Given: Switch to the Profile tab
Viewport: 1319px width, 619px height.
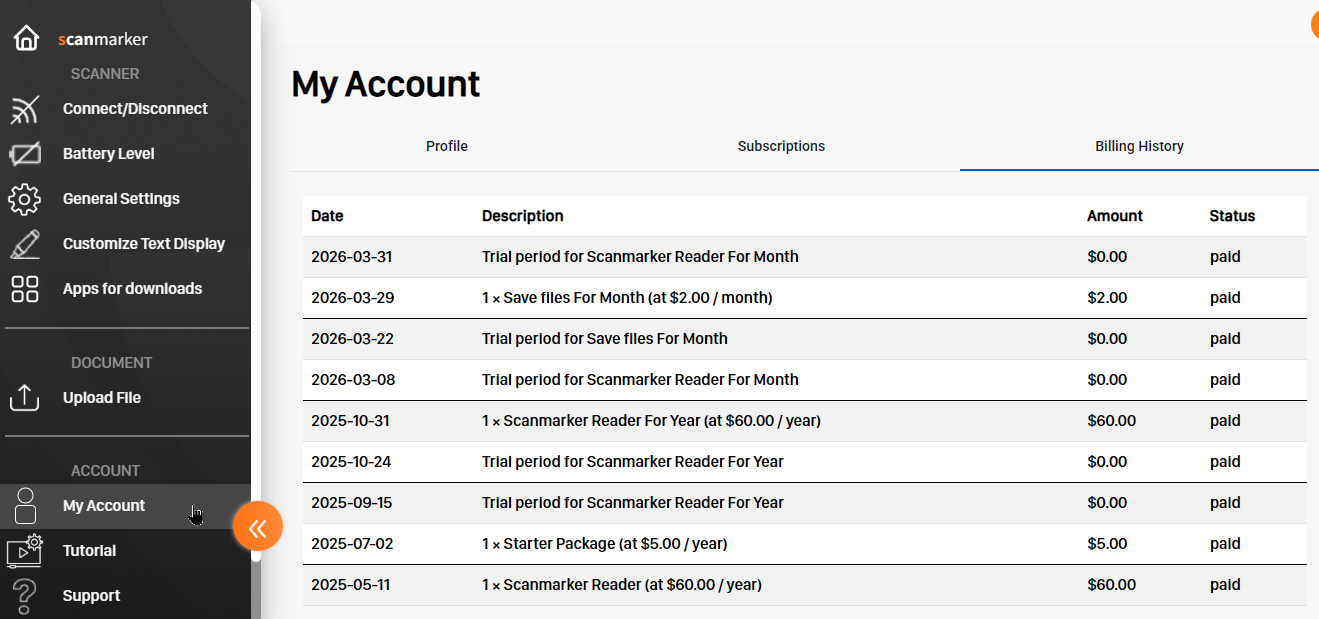Looking at the screenshot, I should [446, 146].
